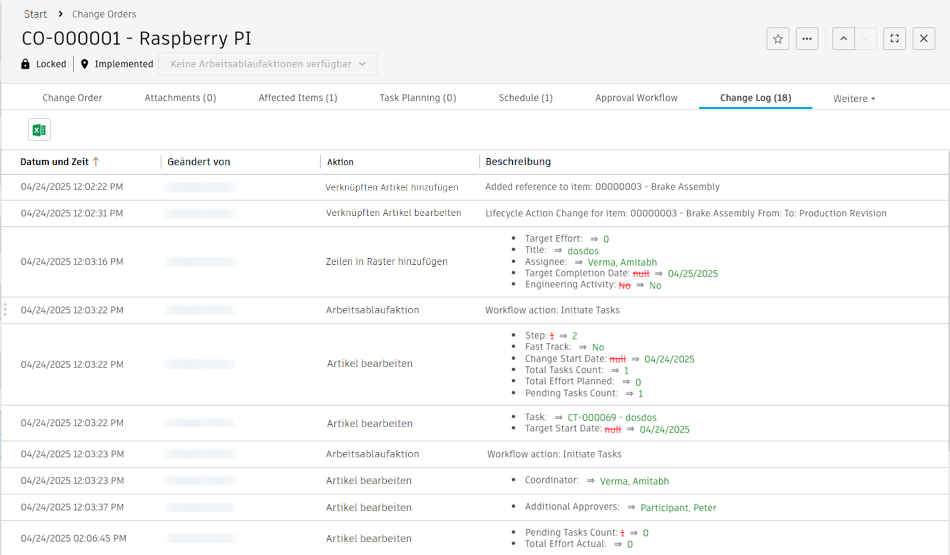Click the Implemented status label
This screenshot has height=555, width=950.
point(124,64)
